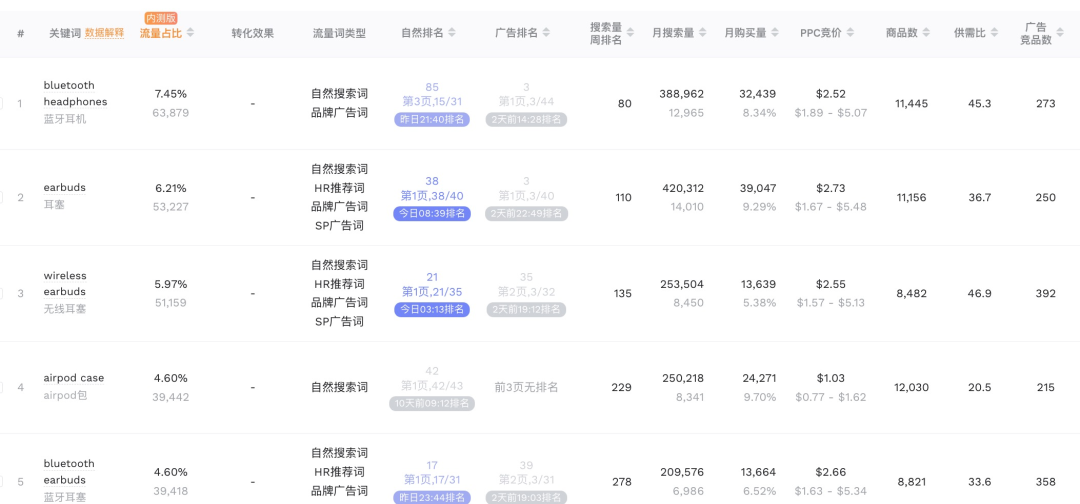Sort by 供需比 column arrows
The width and height of the screenshot is (1080, 504).
pos(994,33)
